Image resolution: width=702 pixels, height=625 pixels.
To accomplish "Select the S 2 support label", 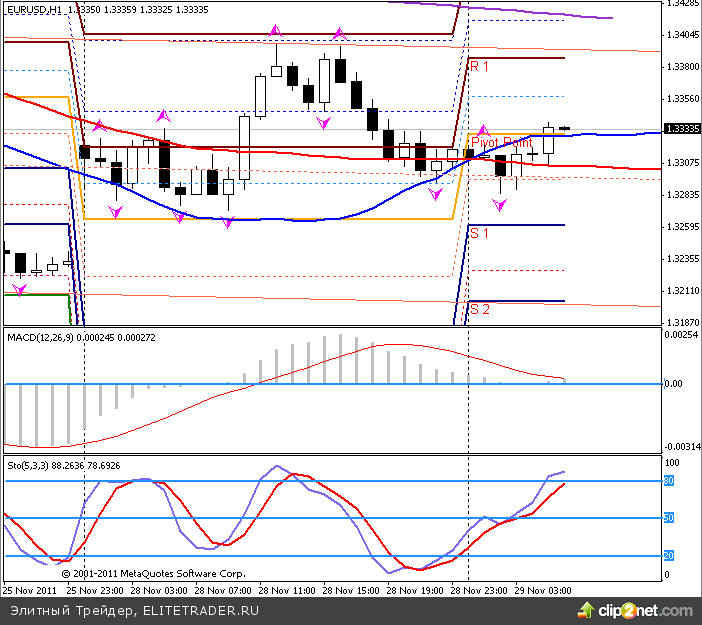I will point(480,308).
